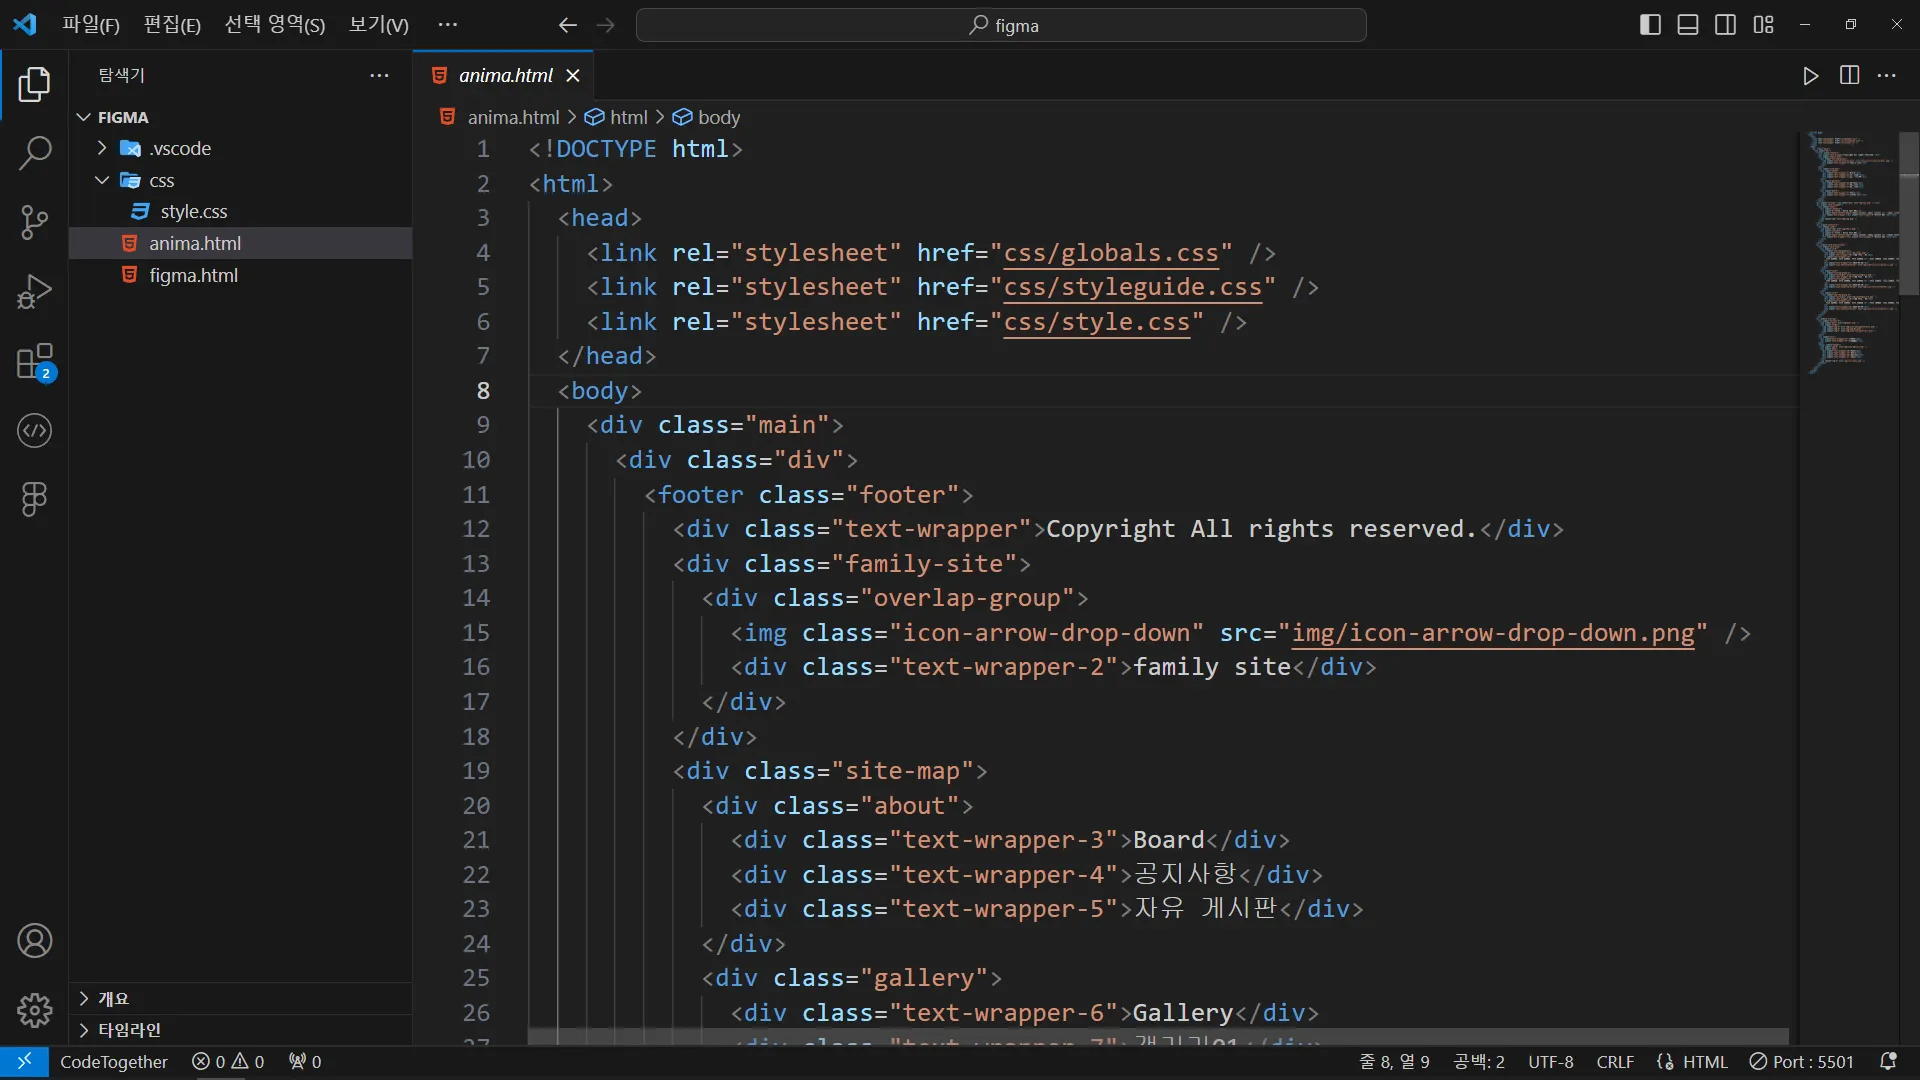
Task: Toggle the primary sidebar visibility
Action: coord(1650,25)
